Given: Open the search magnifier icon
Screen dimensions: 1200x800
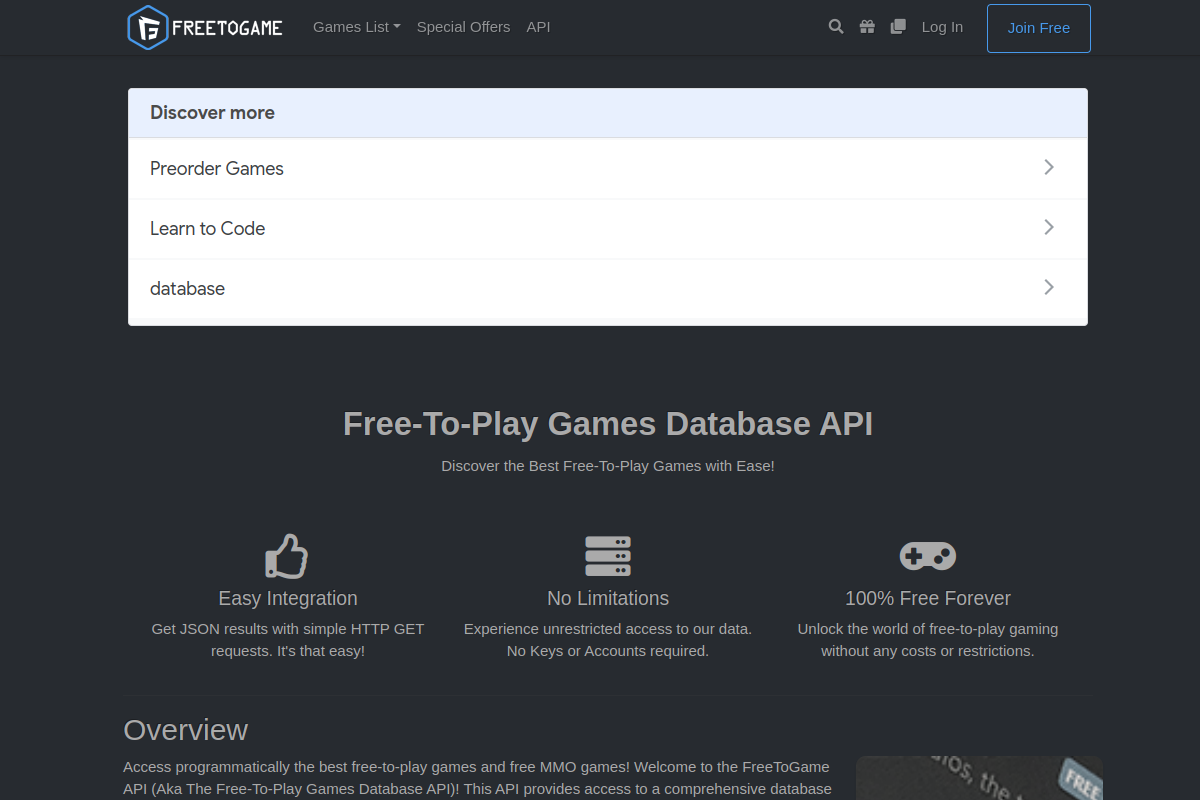Looking at the screenshot, I should point(836,27).
